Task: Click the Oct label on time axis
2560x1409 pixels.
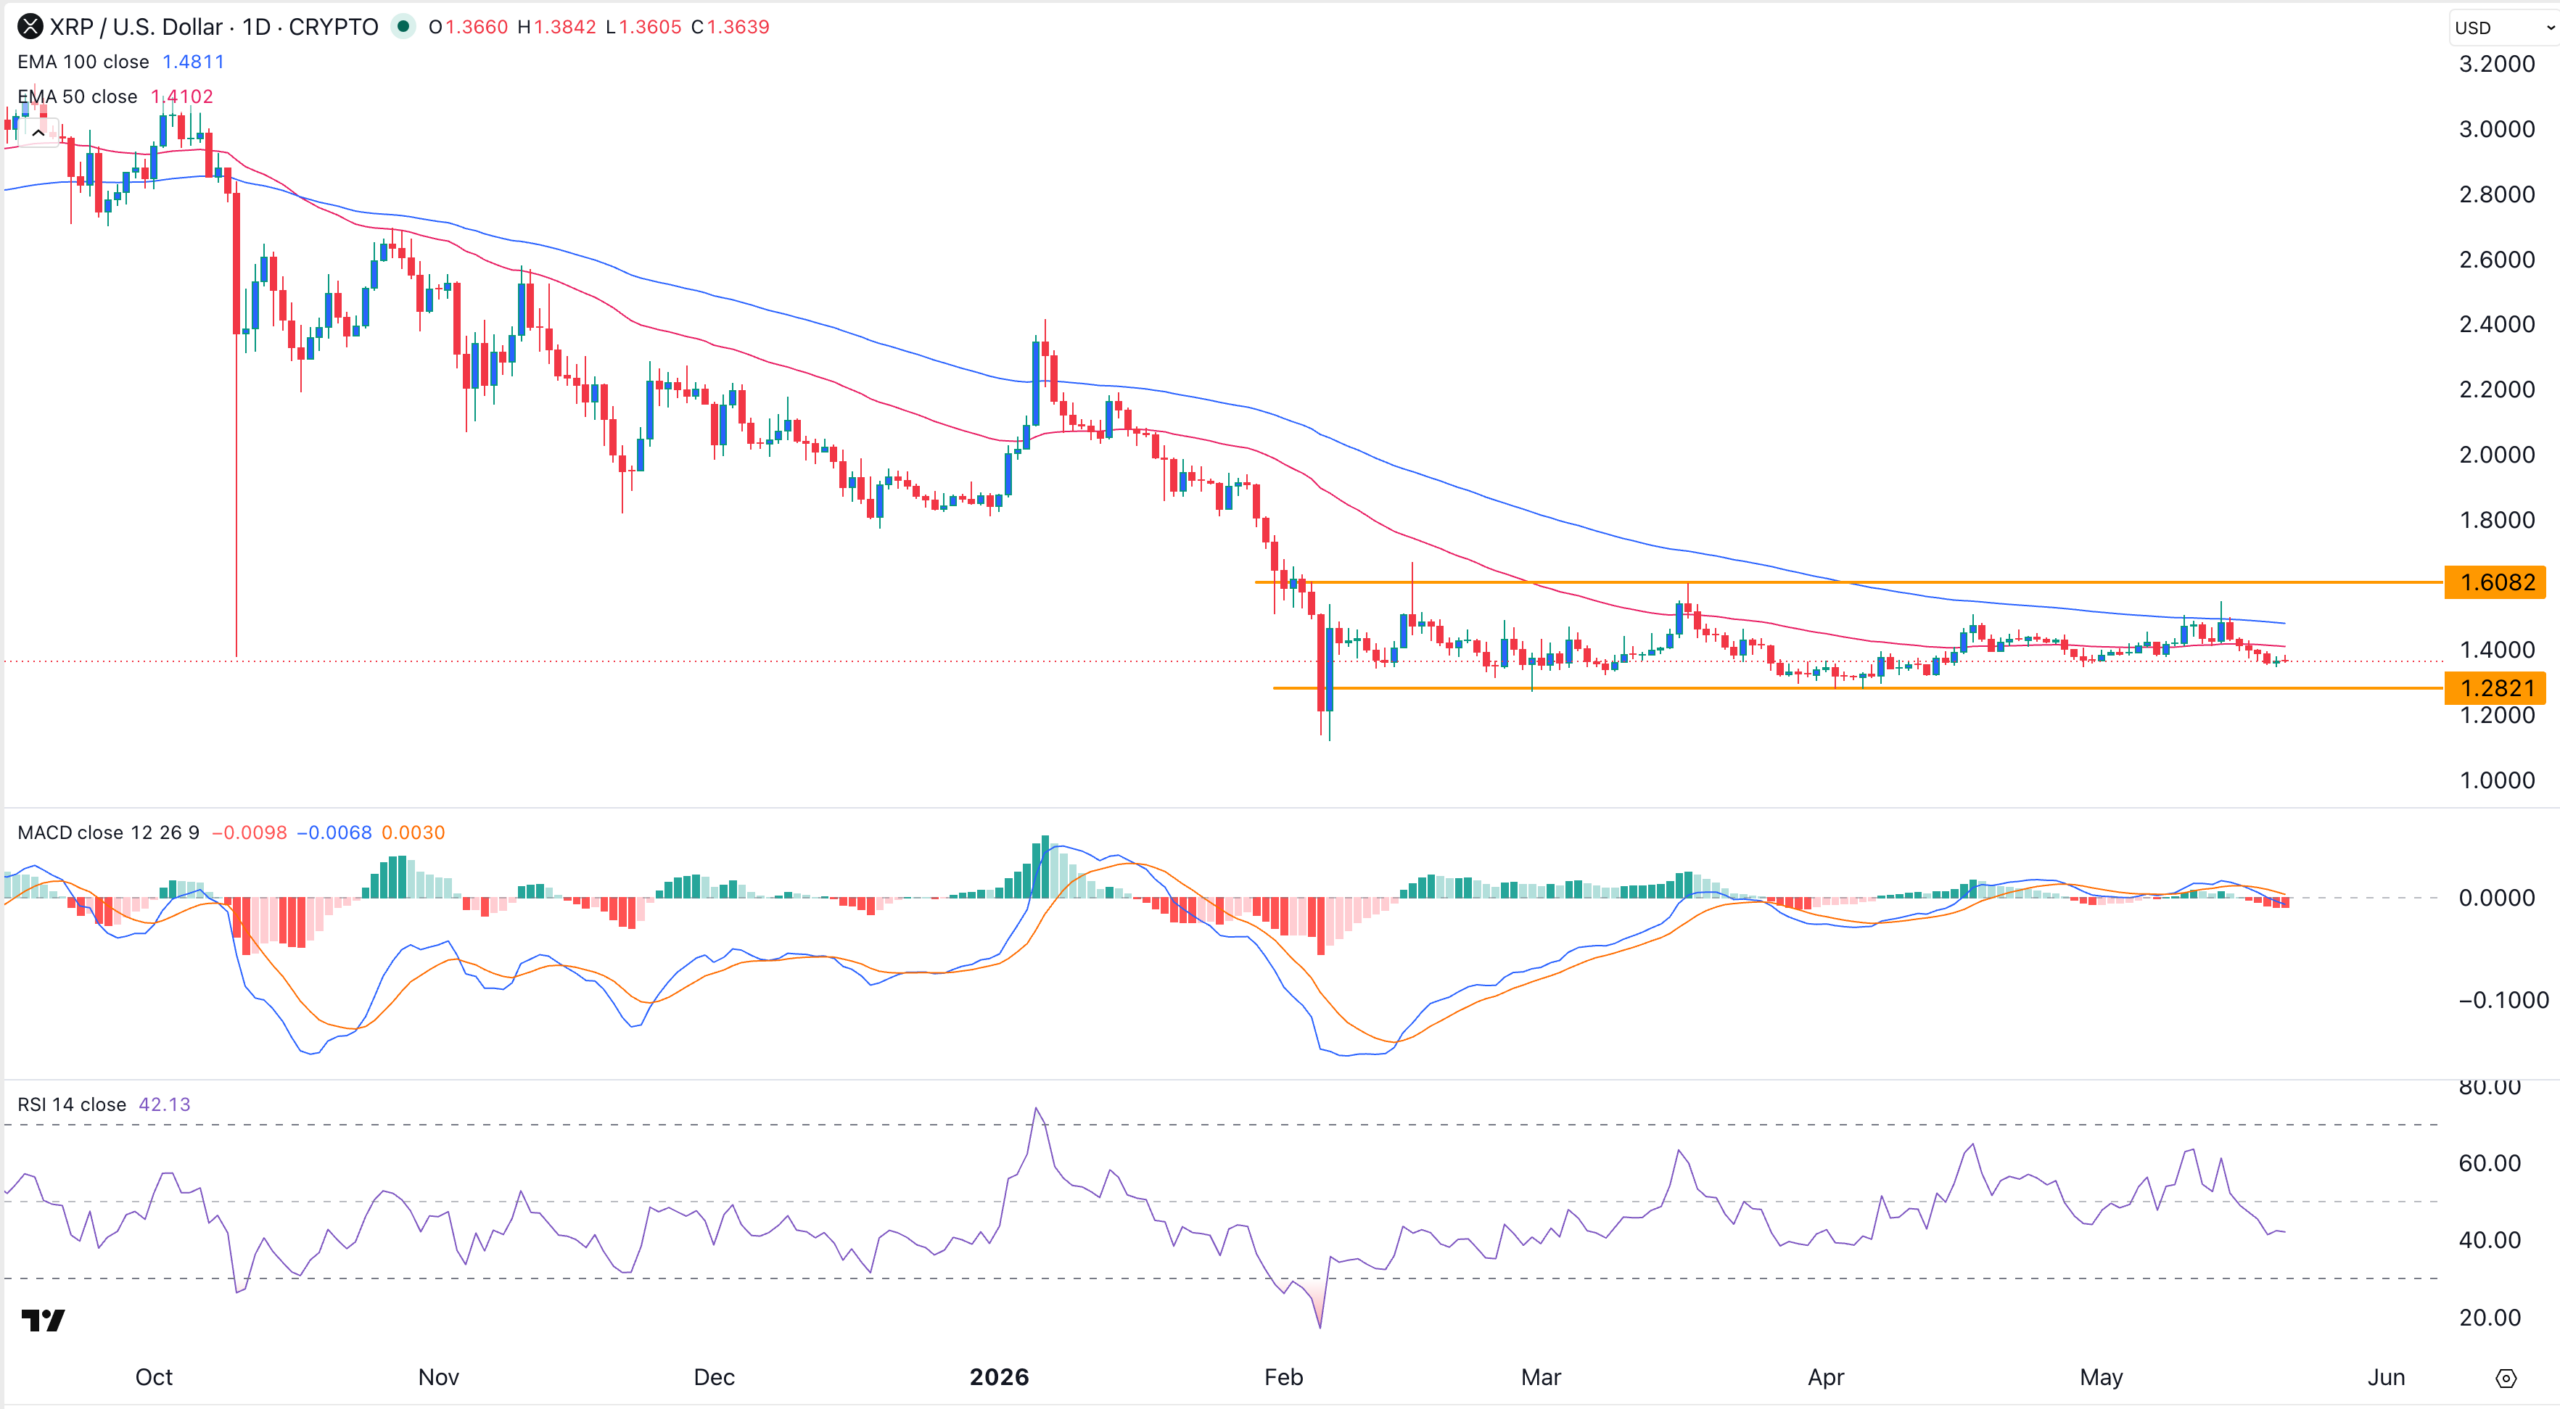Action: point(154,1377)
